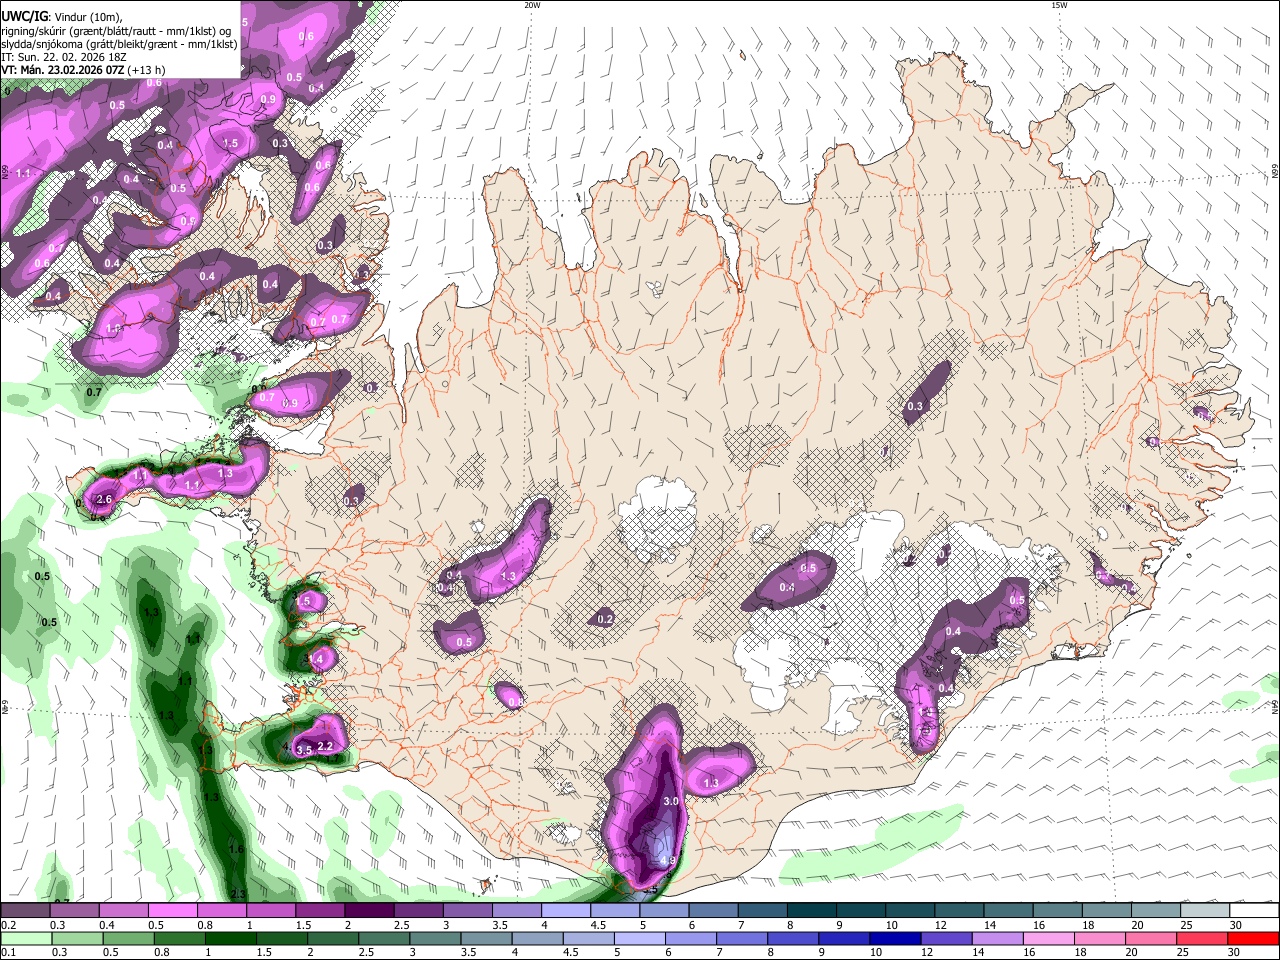Click the '4.9' precipitation value on the map
1280x960 pixels.
click(669, 860)
